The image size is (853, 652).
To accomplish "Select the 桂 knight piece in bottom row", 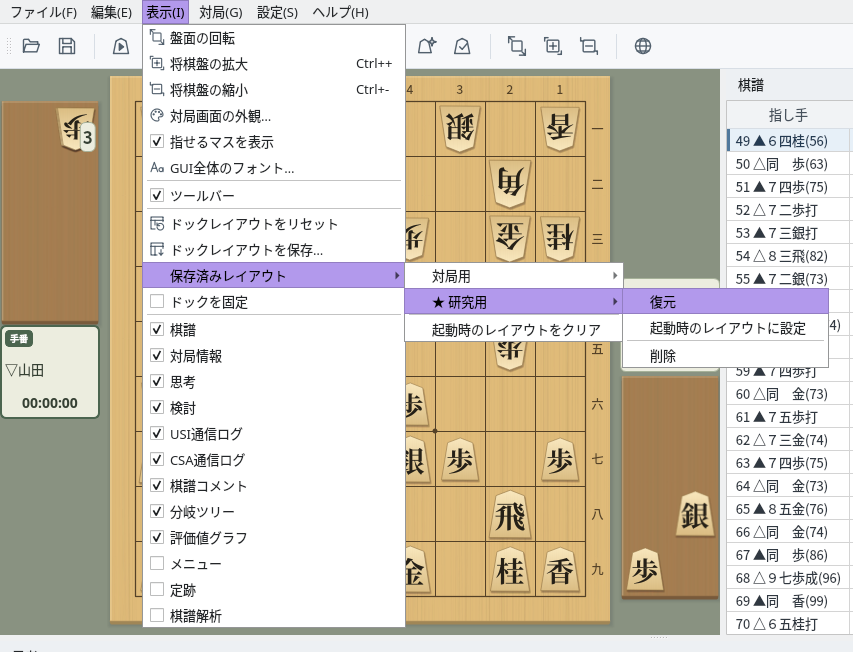I will coord(510,571).
